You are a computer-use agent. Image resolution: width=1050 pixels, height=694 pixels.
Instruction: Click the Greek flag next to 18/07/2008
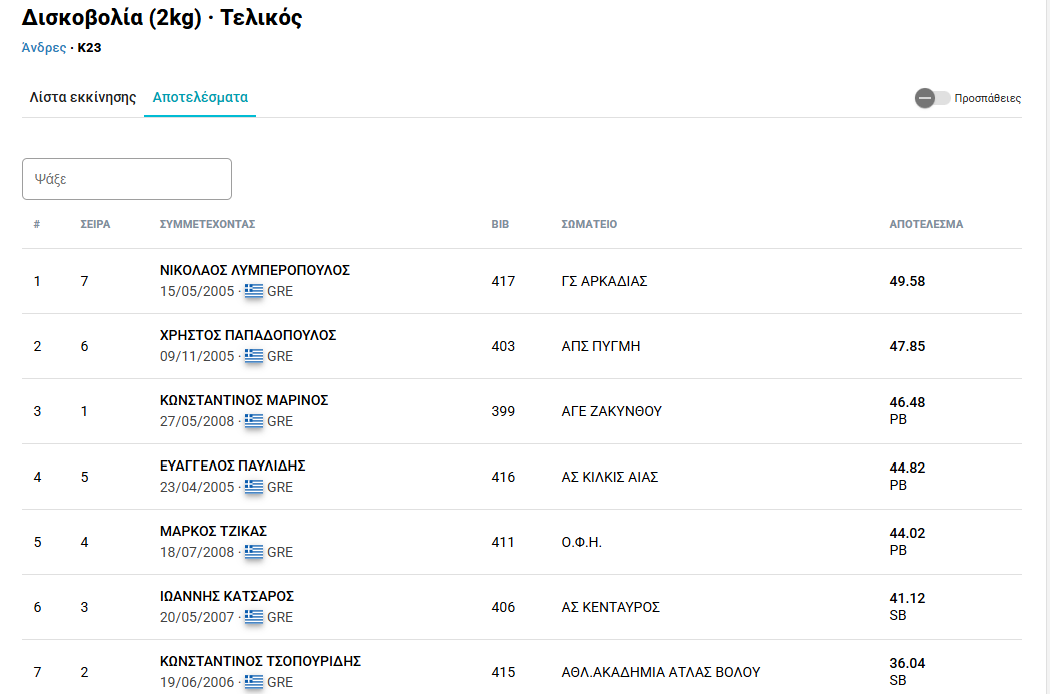point(254,552)
